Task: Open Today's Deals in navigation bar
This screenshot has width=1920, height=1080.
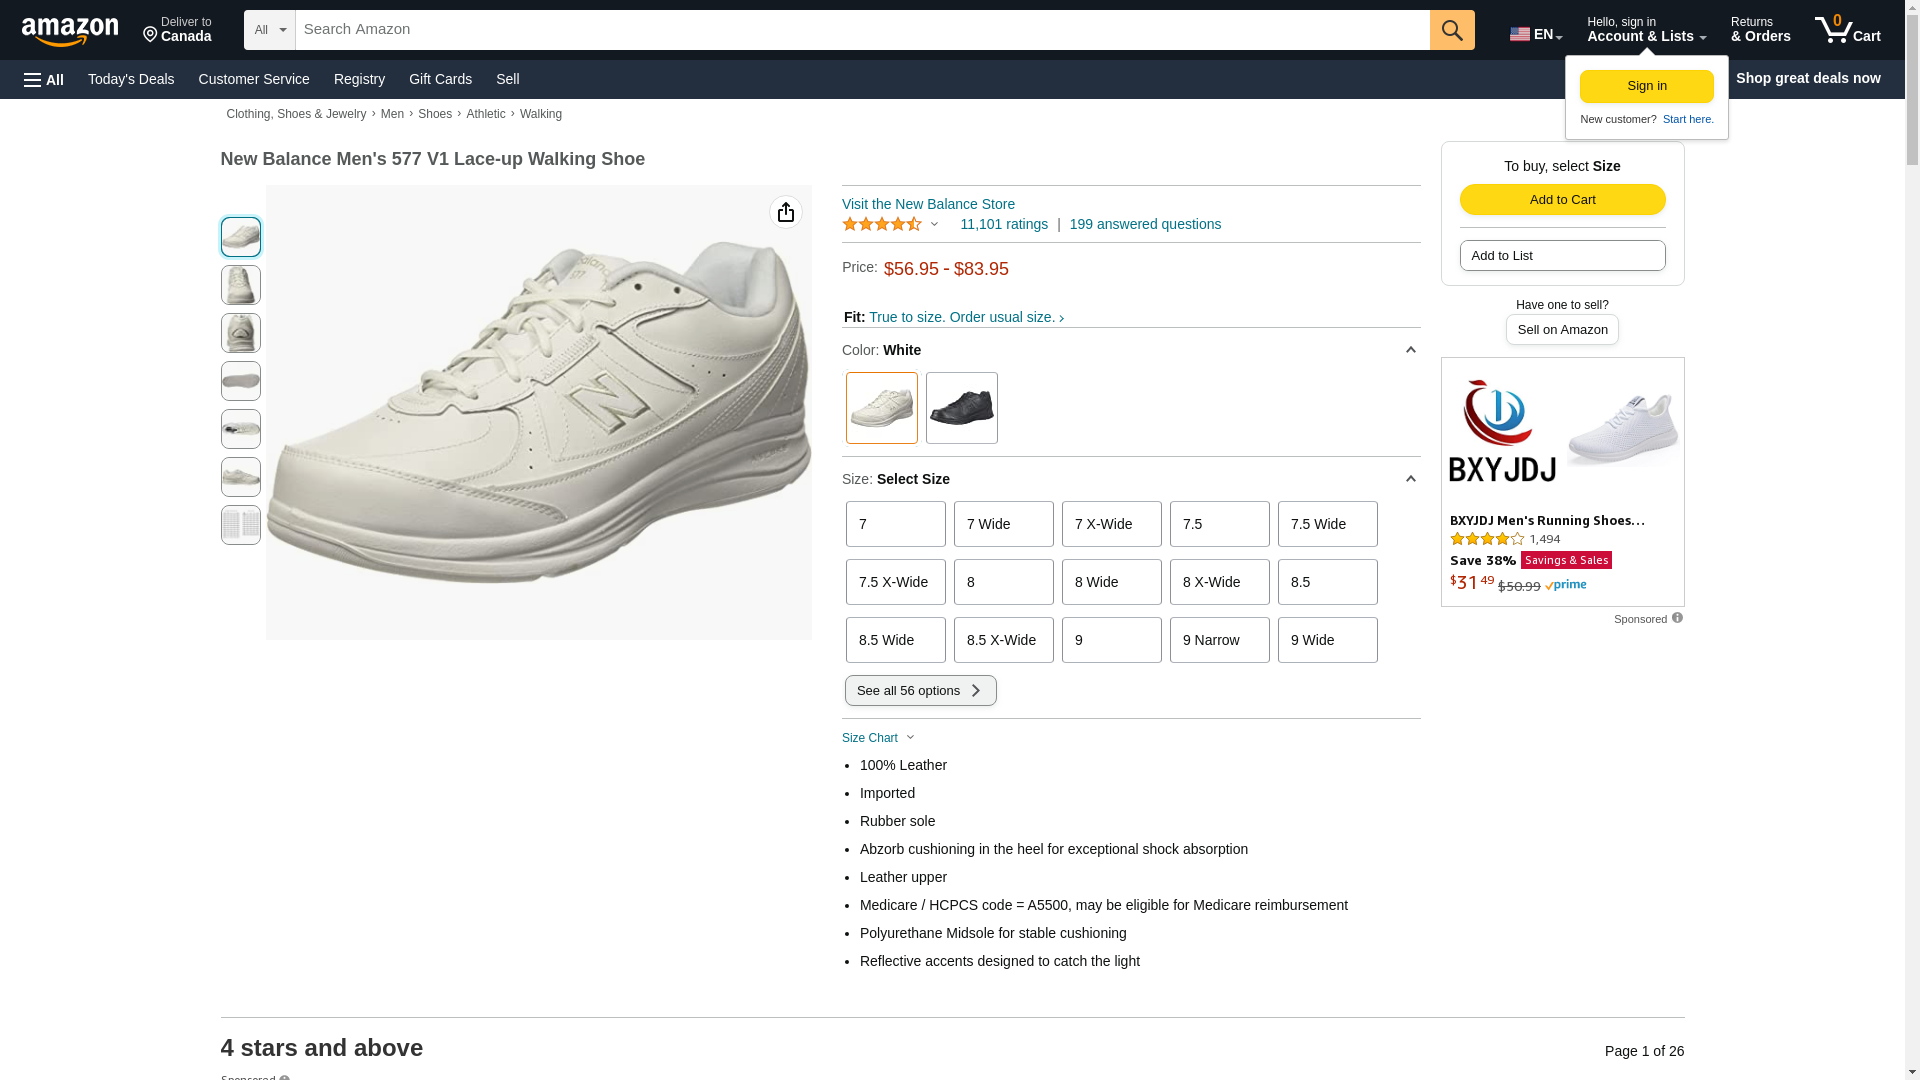Action: click(x=131, y=79)
